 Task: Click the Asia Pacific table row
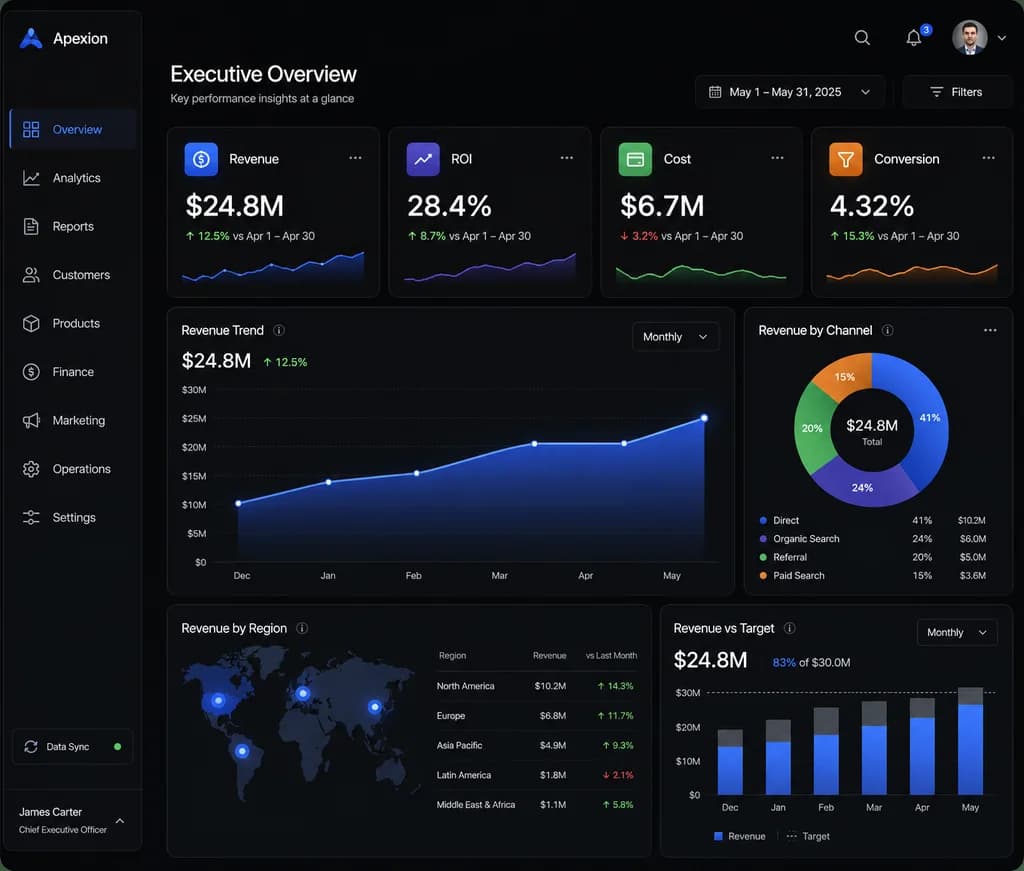pyautogui.click(x=536, y=745)
